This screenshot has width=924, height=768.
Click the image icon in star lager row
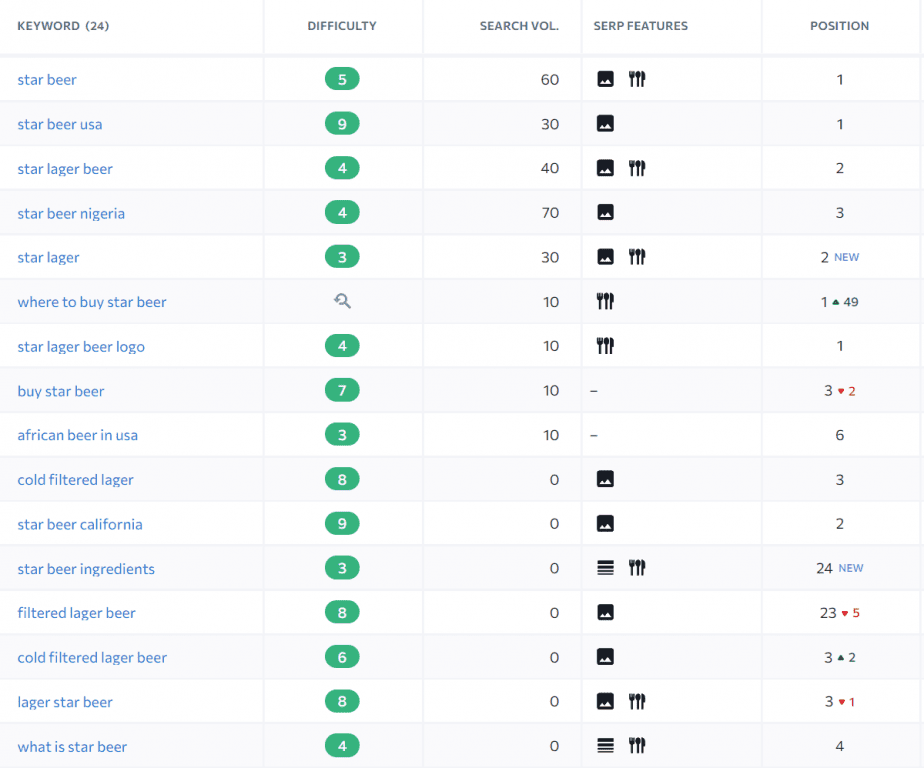click(x=605, y=257)
